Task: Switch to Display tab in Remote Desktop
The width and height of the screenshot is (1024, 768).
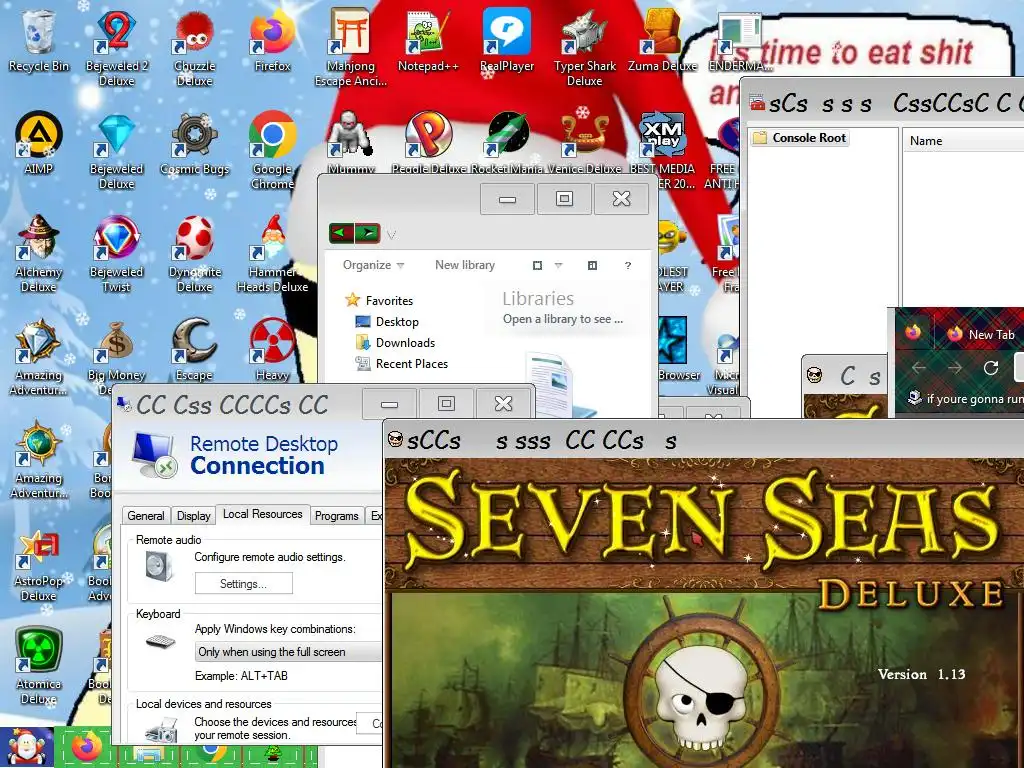Action: [x=193, y=515]
